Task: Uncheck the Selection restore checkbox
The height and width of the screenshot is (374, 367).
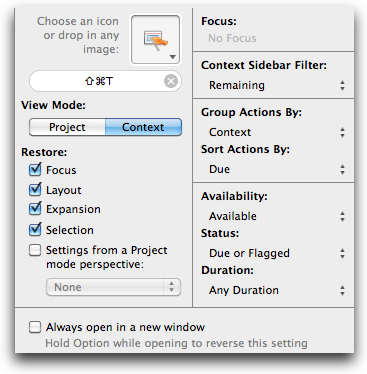Action: point(35,229)
